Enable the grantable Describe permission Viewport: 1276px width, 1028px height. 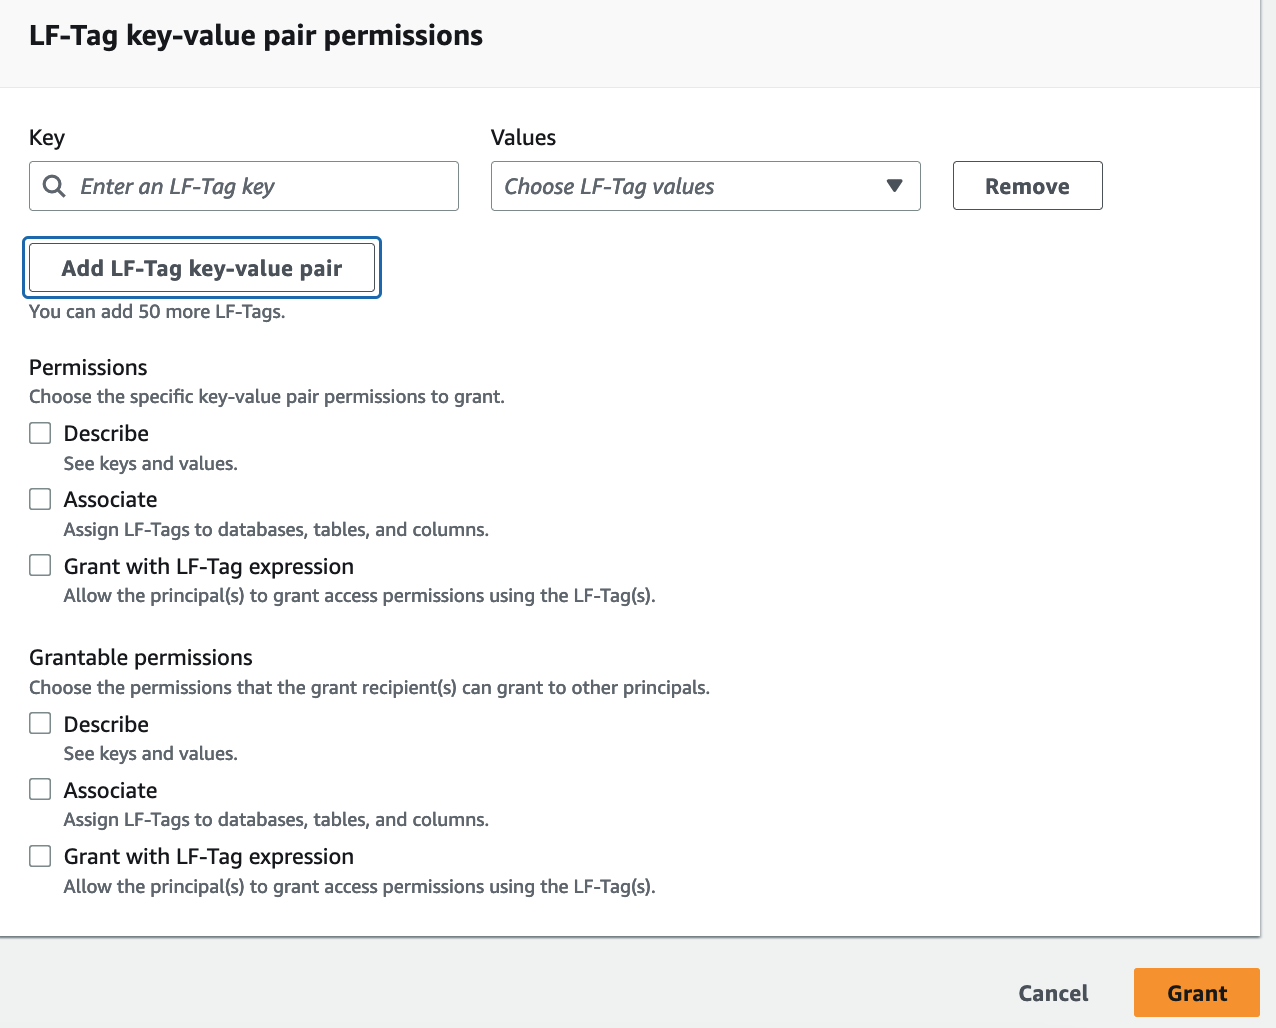(39, 722)
